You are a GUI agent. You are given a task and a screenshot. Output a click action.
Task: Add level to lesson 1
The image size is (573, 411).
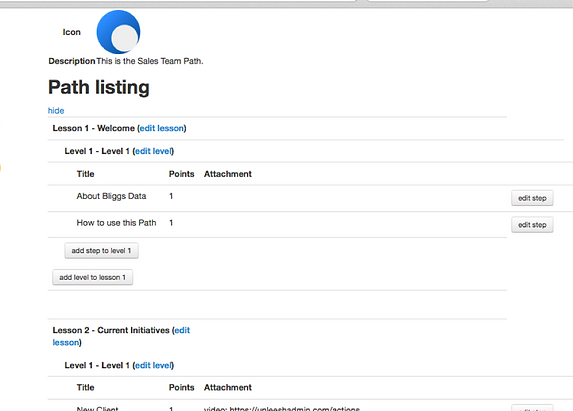pyautogui.click(x=92, y=277)
